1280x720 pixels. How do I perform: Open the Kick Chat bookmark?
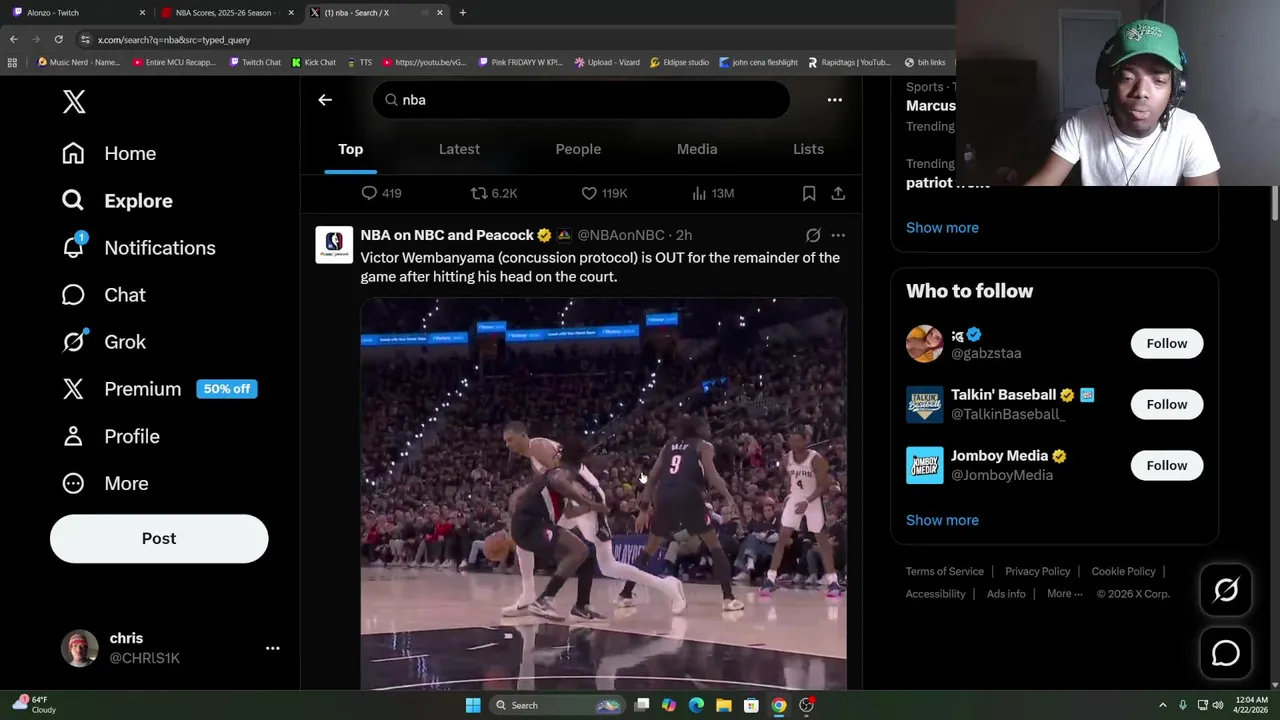coord(313,62)
